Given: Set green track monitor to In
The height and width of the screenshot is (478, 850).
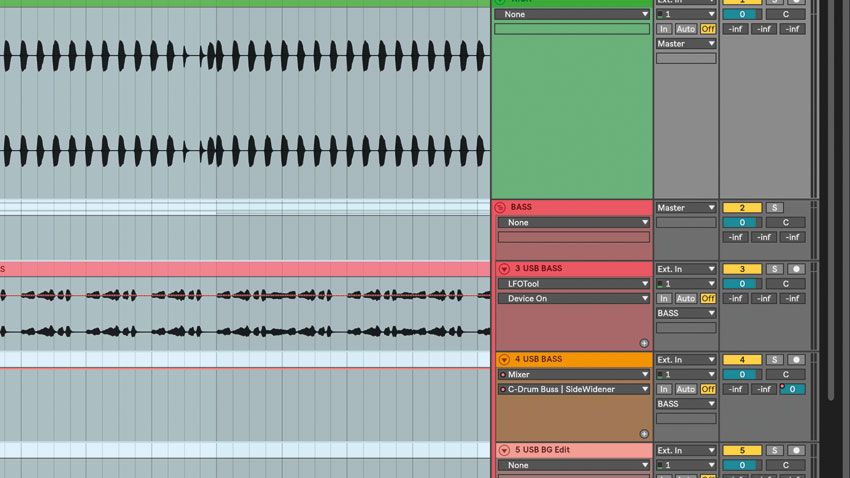Looking at the screenshot, I should (x=664, y=29).
